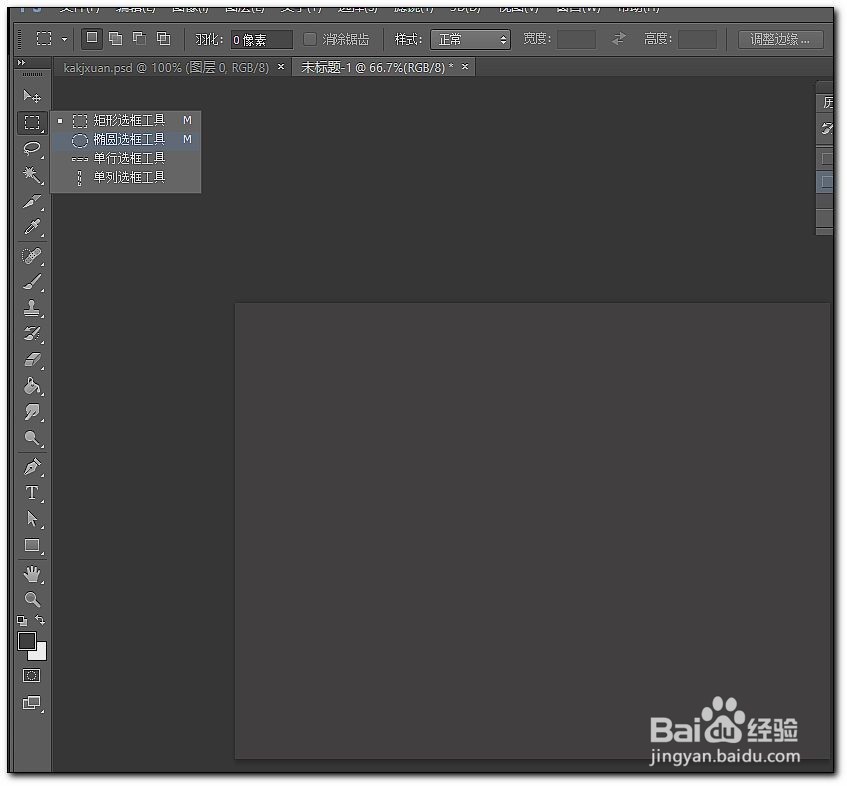Select the Brush tool
Screen dimensions: 847x786
point(32,282)
